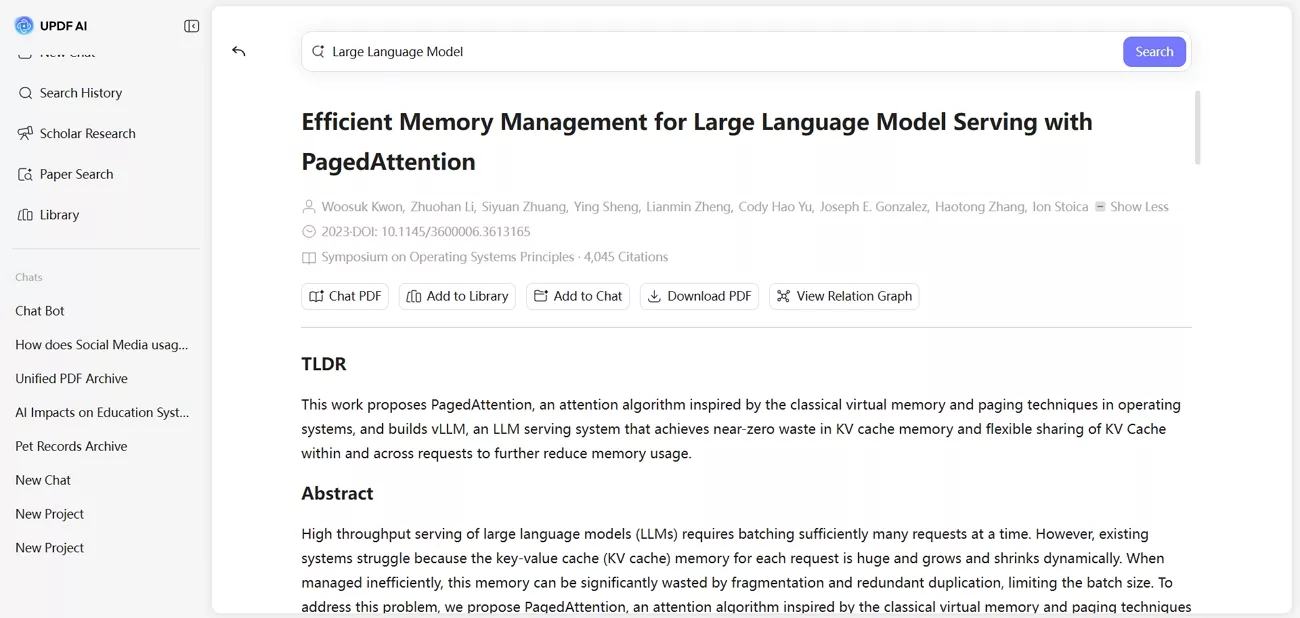
Task: Click the paper title Efficient Memory Management heading
Action: [x=697, y=142]
